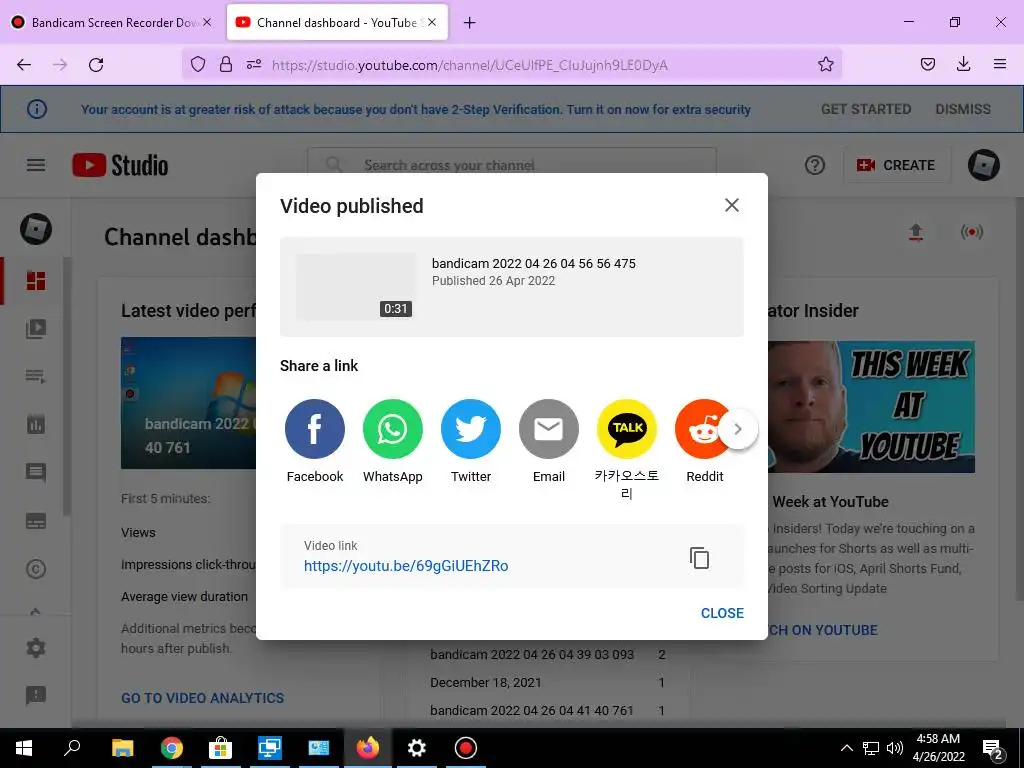Open Bandicam recorder from the taskbar

click(466, 748)
